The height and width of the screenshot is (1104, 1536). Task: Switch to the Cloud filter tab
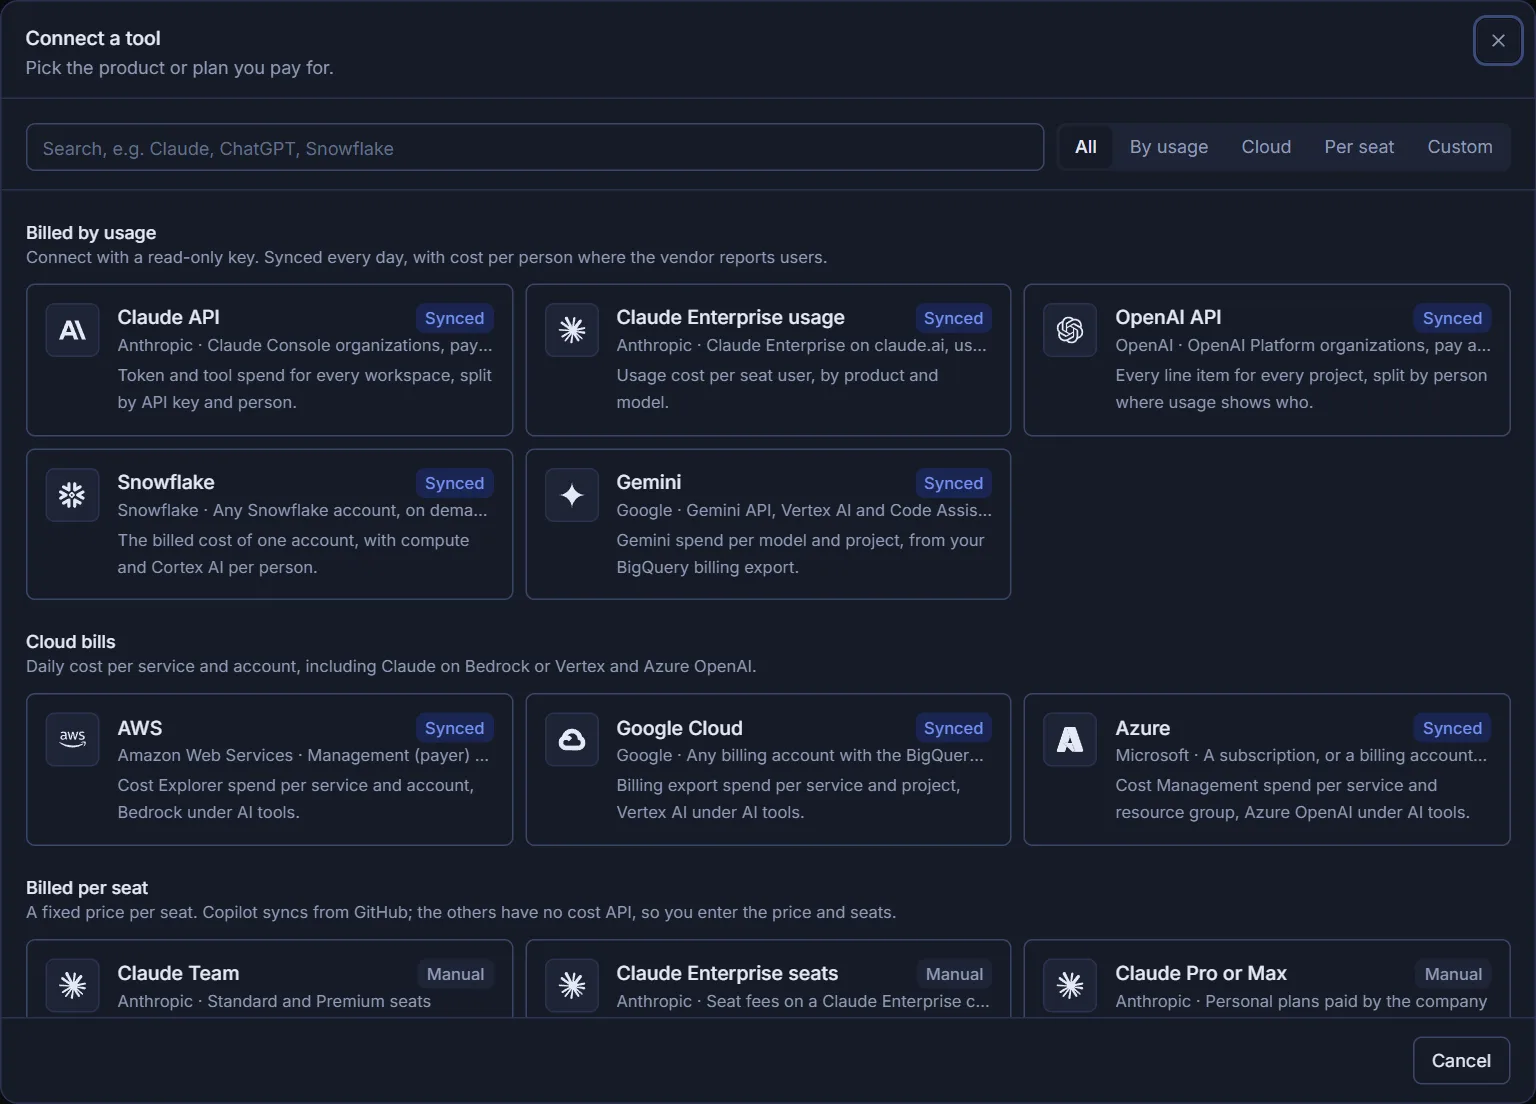(x=1266, y=147)
